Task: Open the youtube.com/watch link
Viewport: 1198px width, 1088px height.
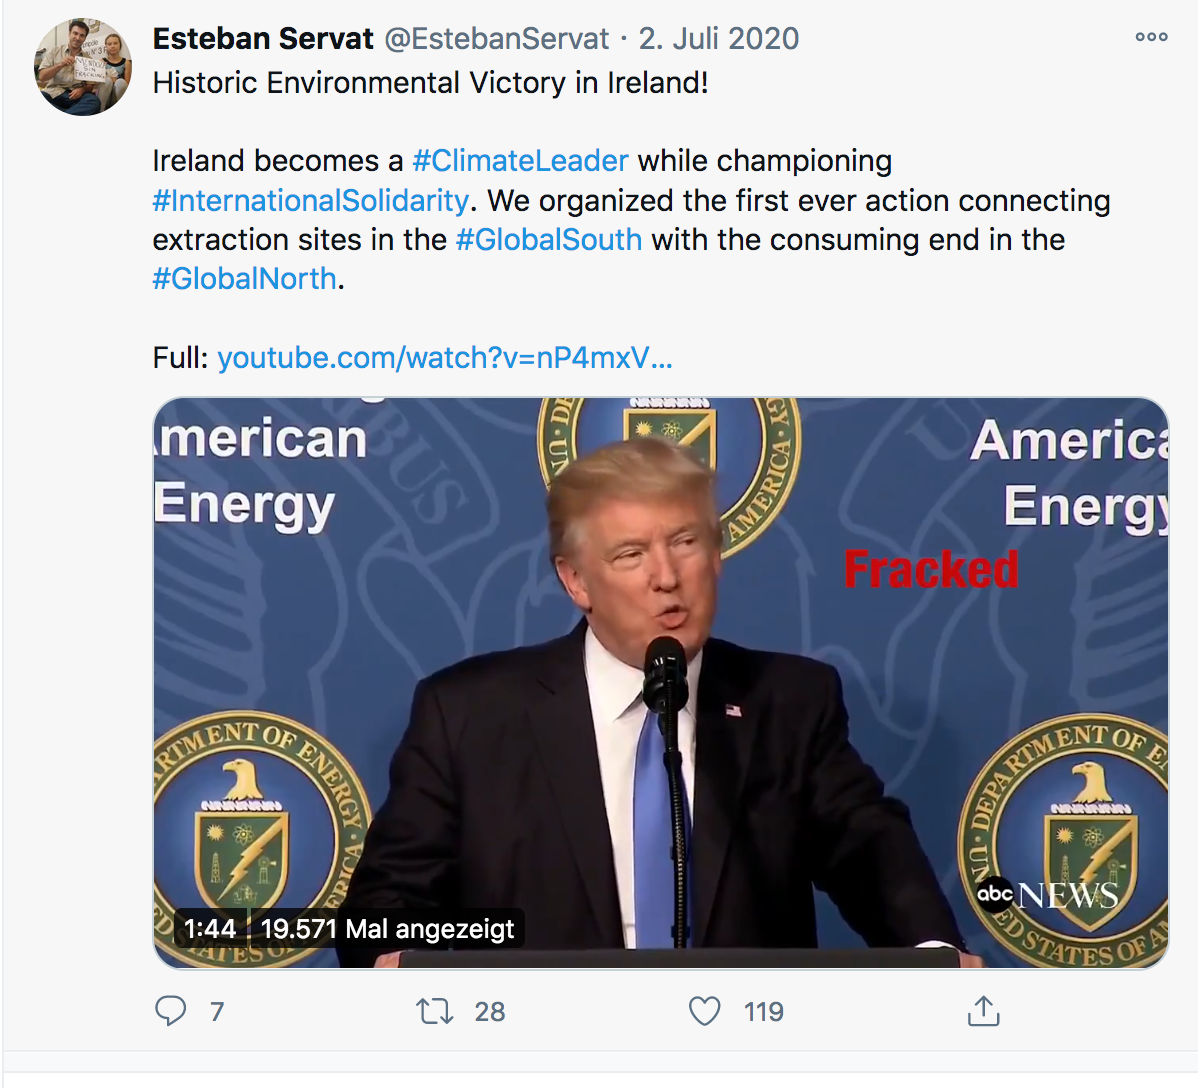Action: (444, 358)
